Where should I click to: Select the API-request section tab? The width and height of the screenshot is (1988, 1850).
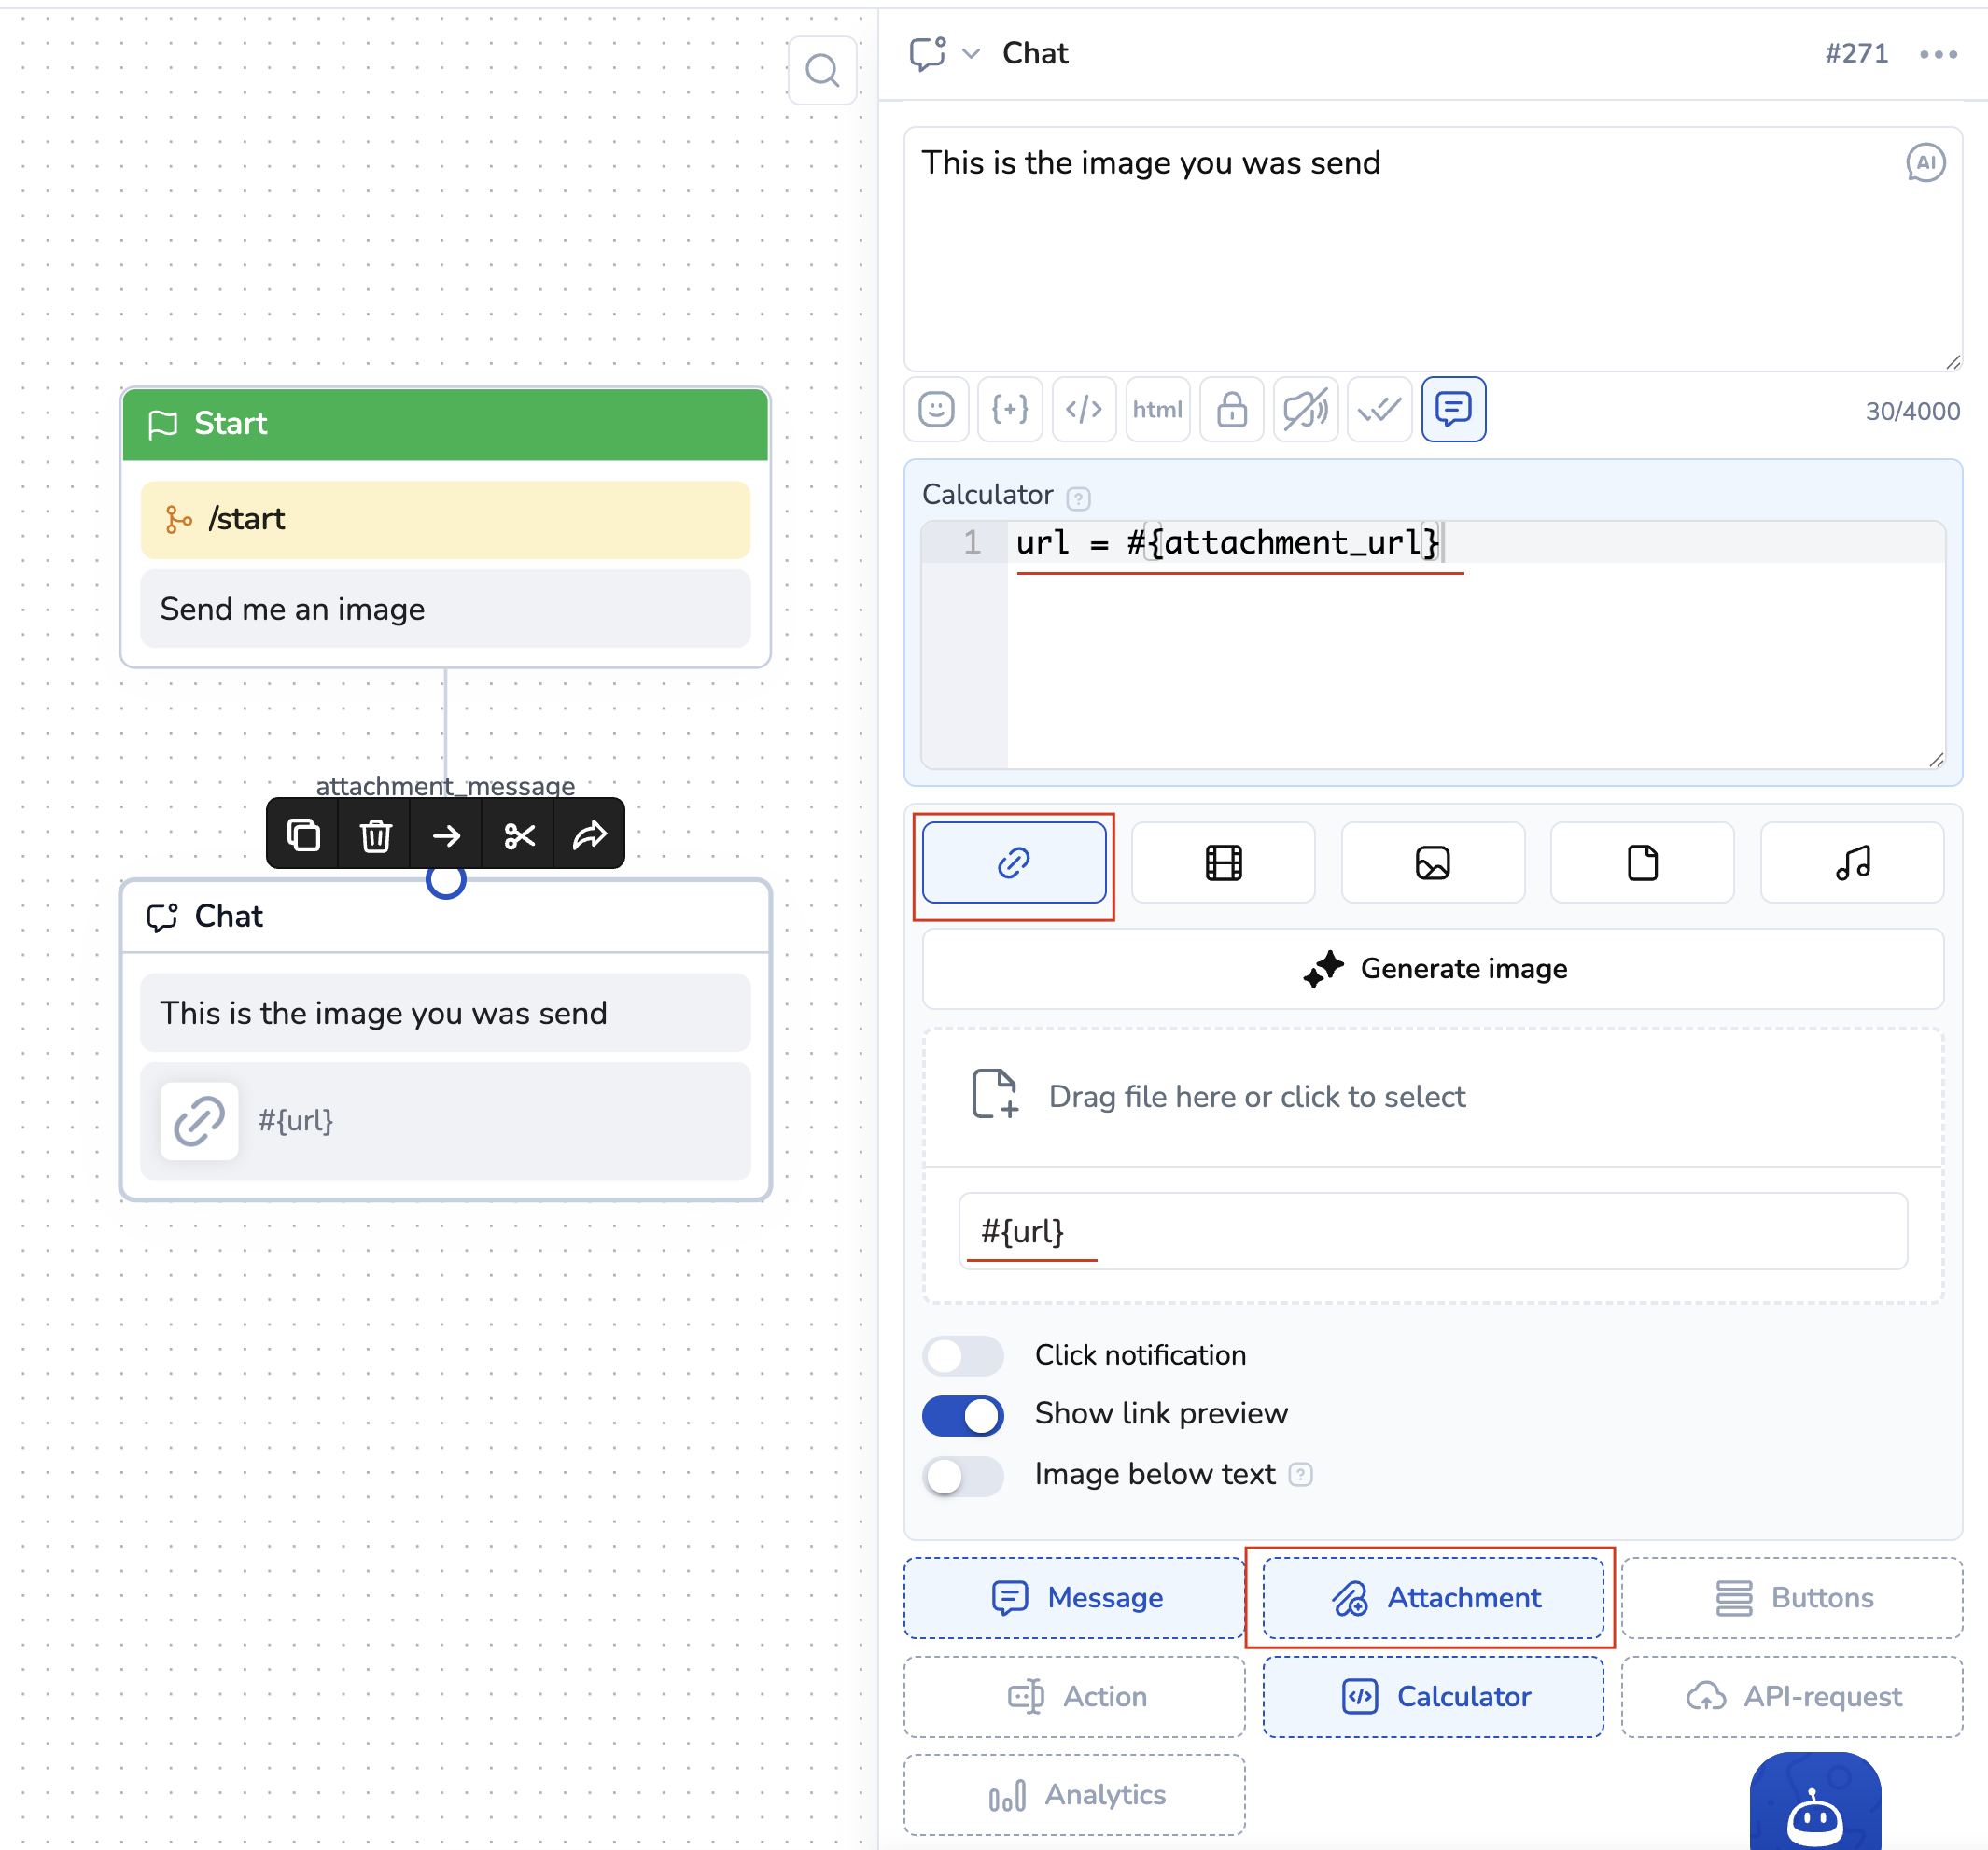[x=1792, y=1696]
